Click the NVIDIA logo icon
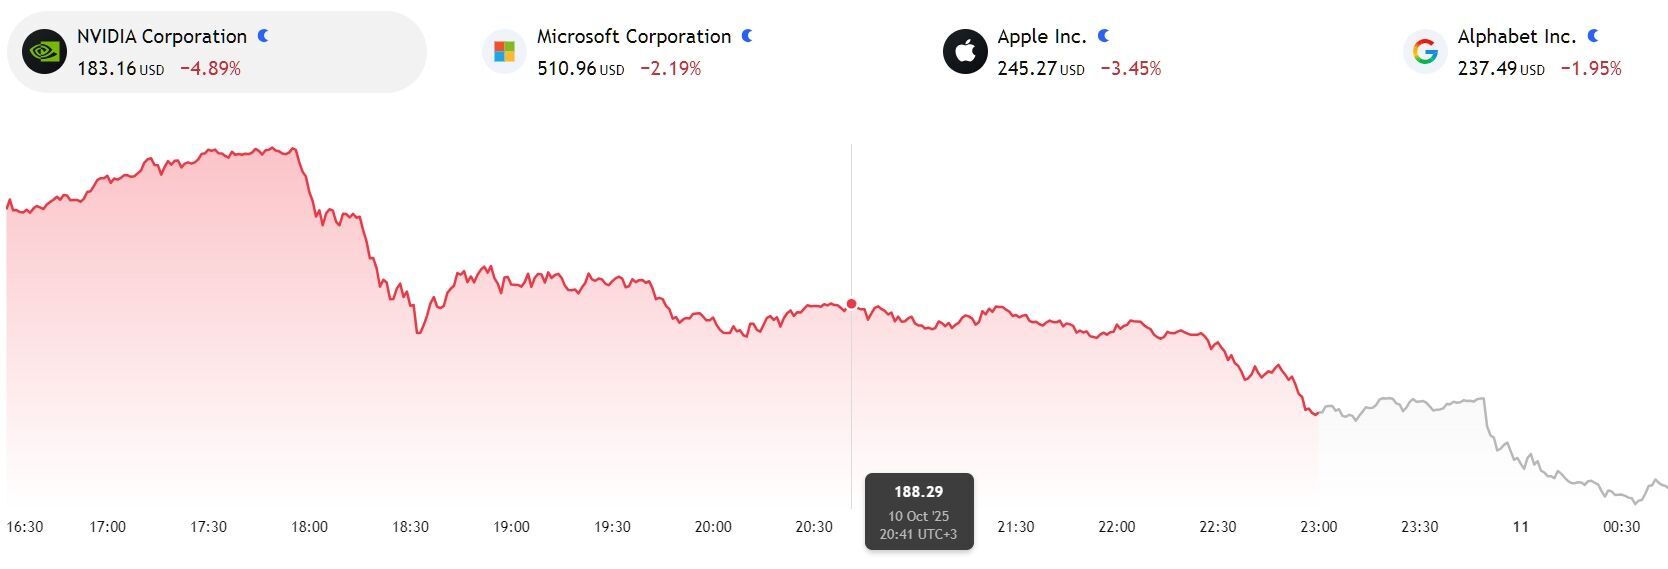The image size is (1668, 569). (44, 52)
